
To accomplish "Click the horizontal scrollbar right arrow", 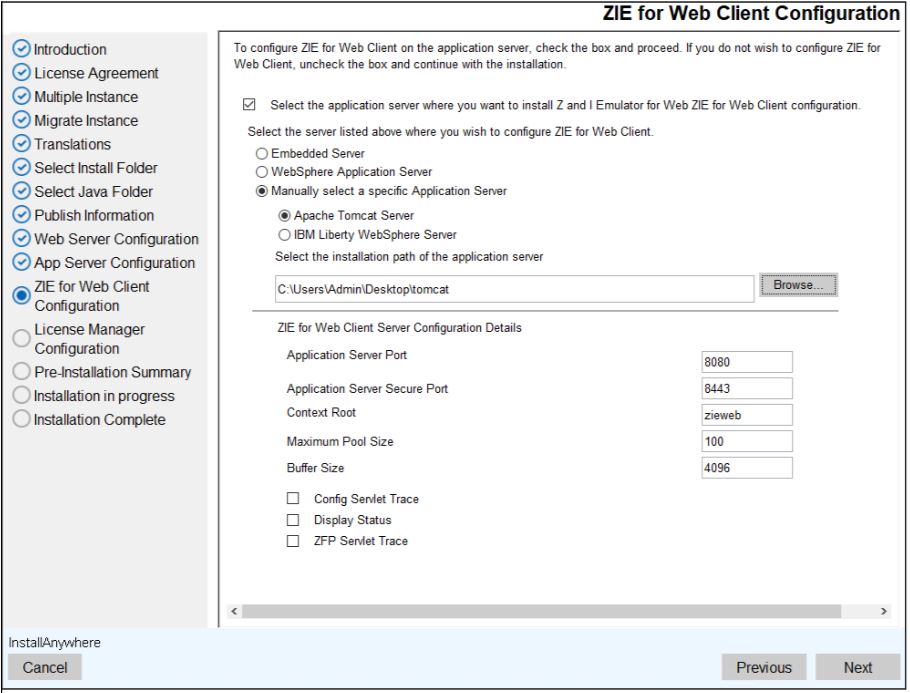I will click(884, 611).
